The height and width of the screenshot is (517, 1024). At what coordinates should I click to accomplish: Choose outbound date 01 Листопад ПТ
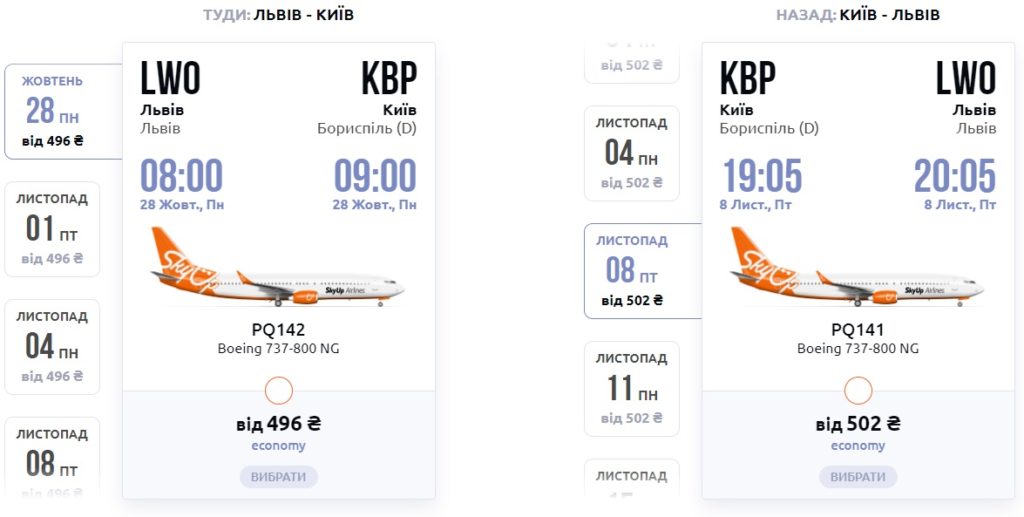tap(53, 229)
